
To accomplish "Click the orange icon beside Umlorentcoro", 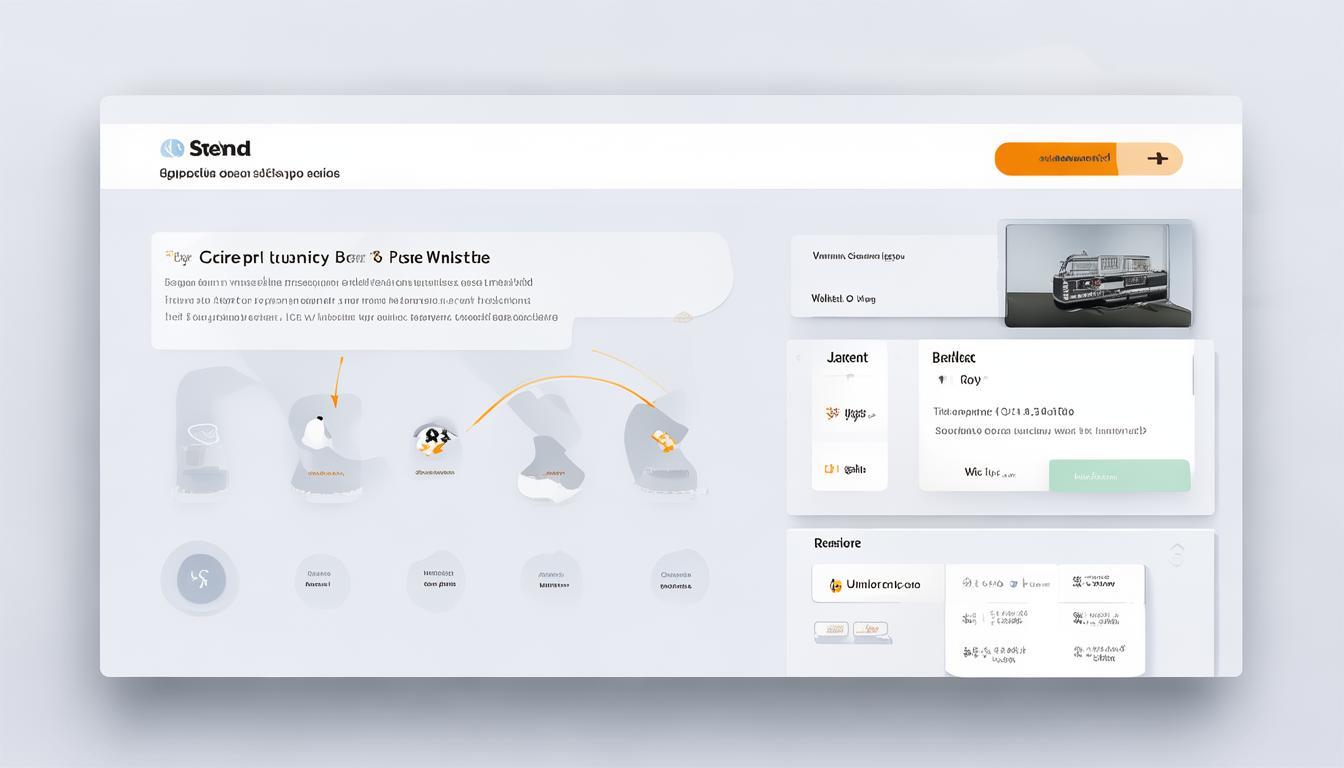I will coord(835,585).
